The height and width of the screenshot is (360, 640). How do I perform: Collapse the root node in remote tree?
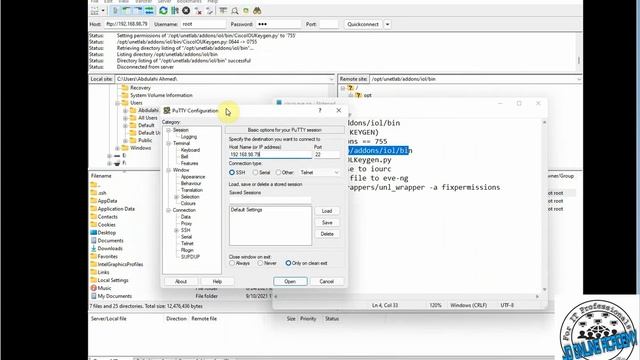point(343,88)
